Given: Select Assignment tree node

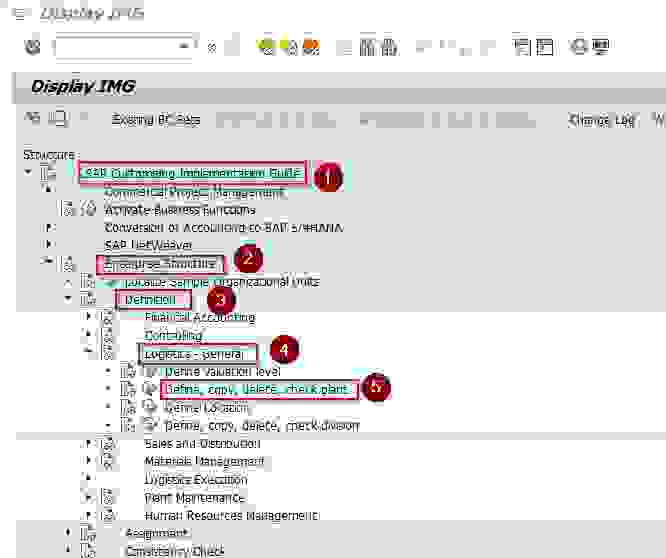Looking at the screenshot, I should 157,533.
